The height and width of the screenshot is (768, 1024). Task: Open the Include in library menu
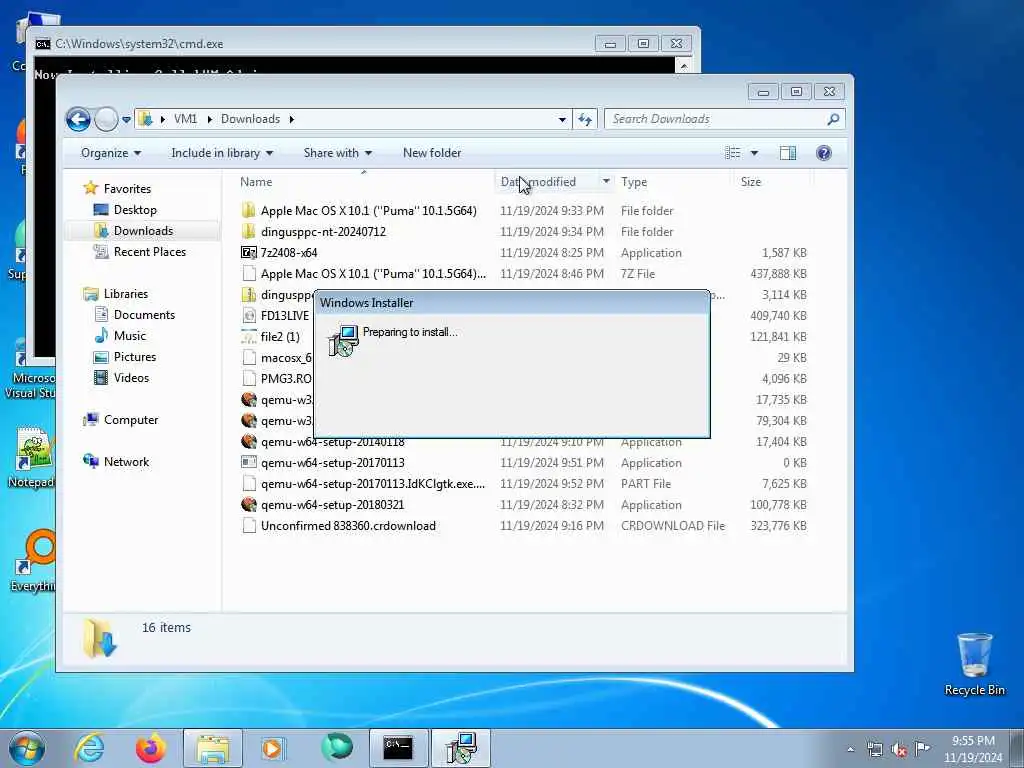pos(221,153)
